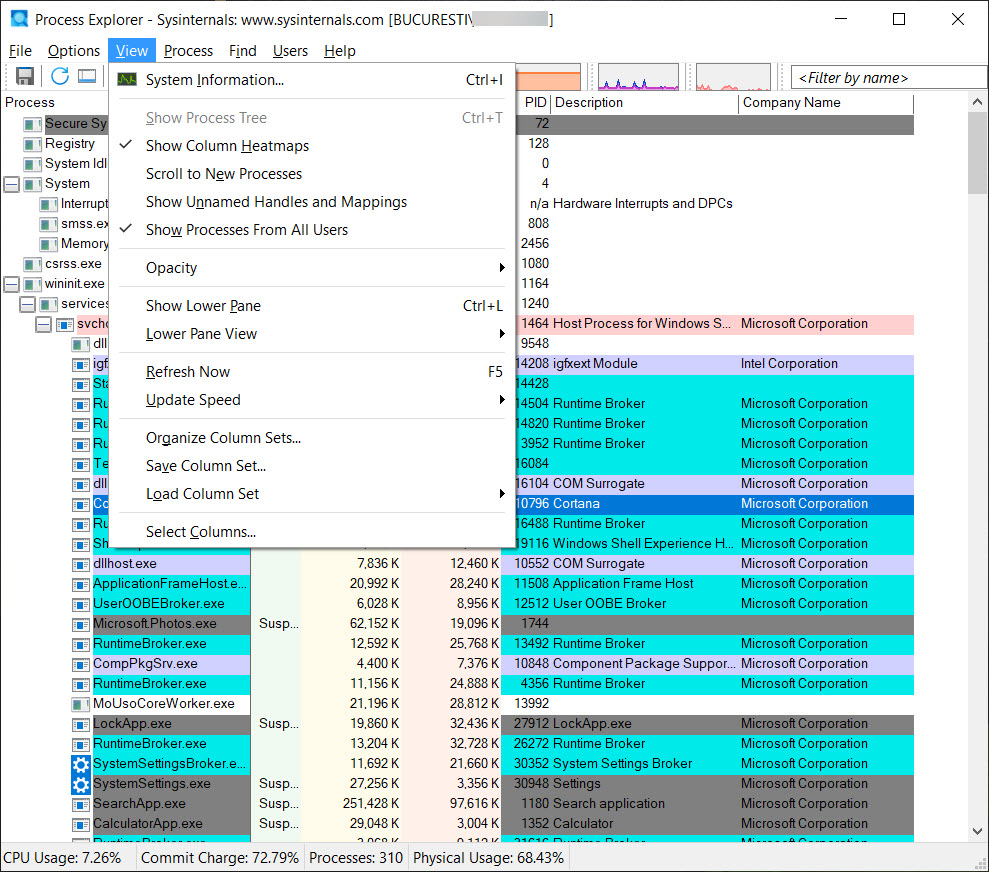This screenshot has width=989, height=872.
Task: Choose Save Column Set menu entry
Action: [312, 466]
